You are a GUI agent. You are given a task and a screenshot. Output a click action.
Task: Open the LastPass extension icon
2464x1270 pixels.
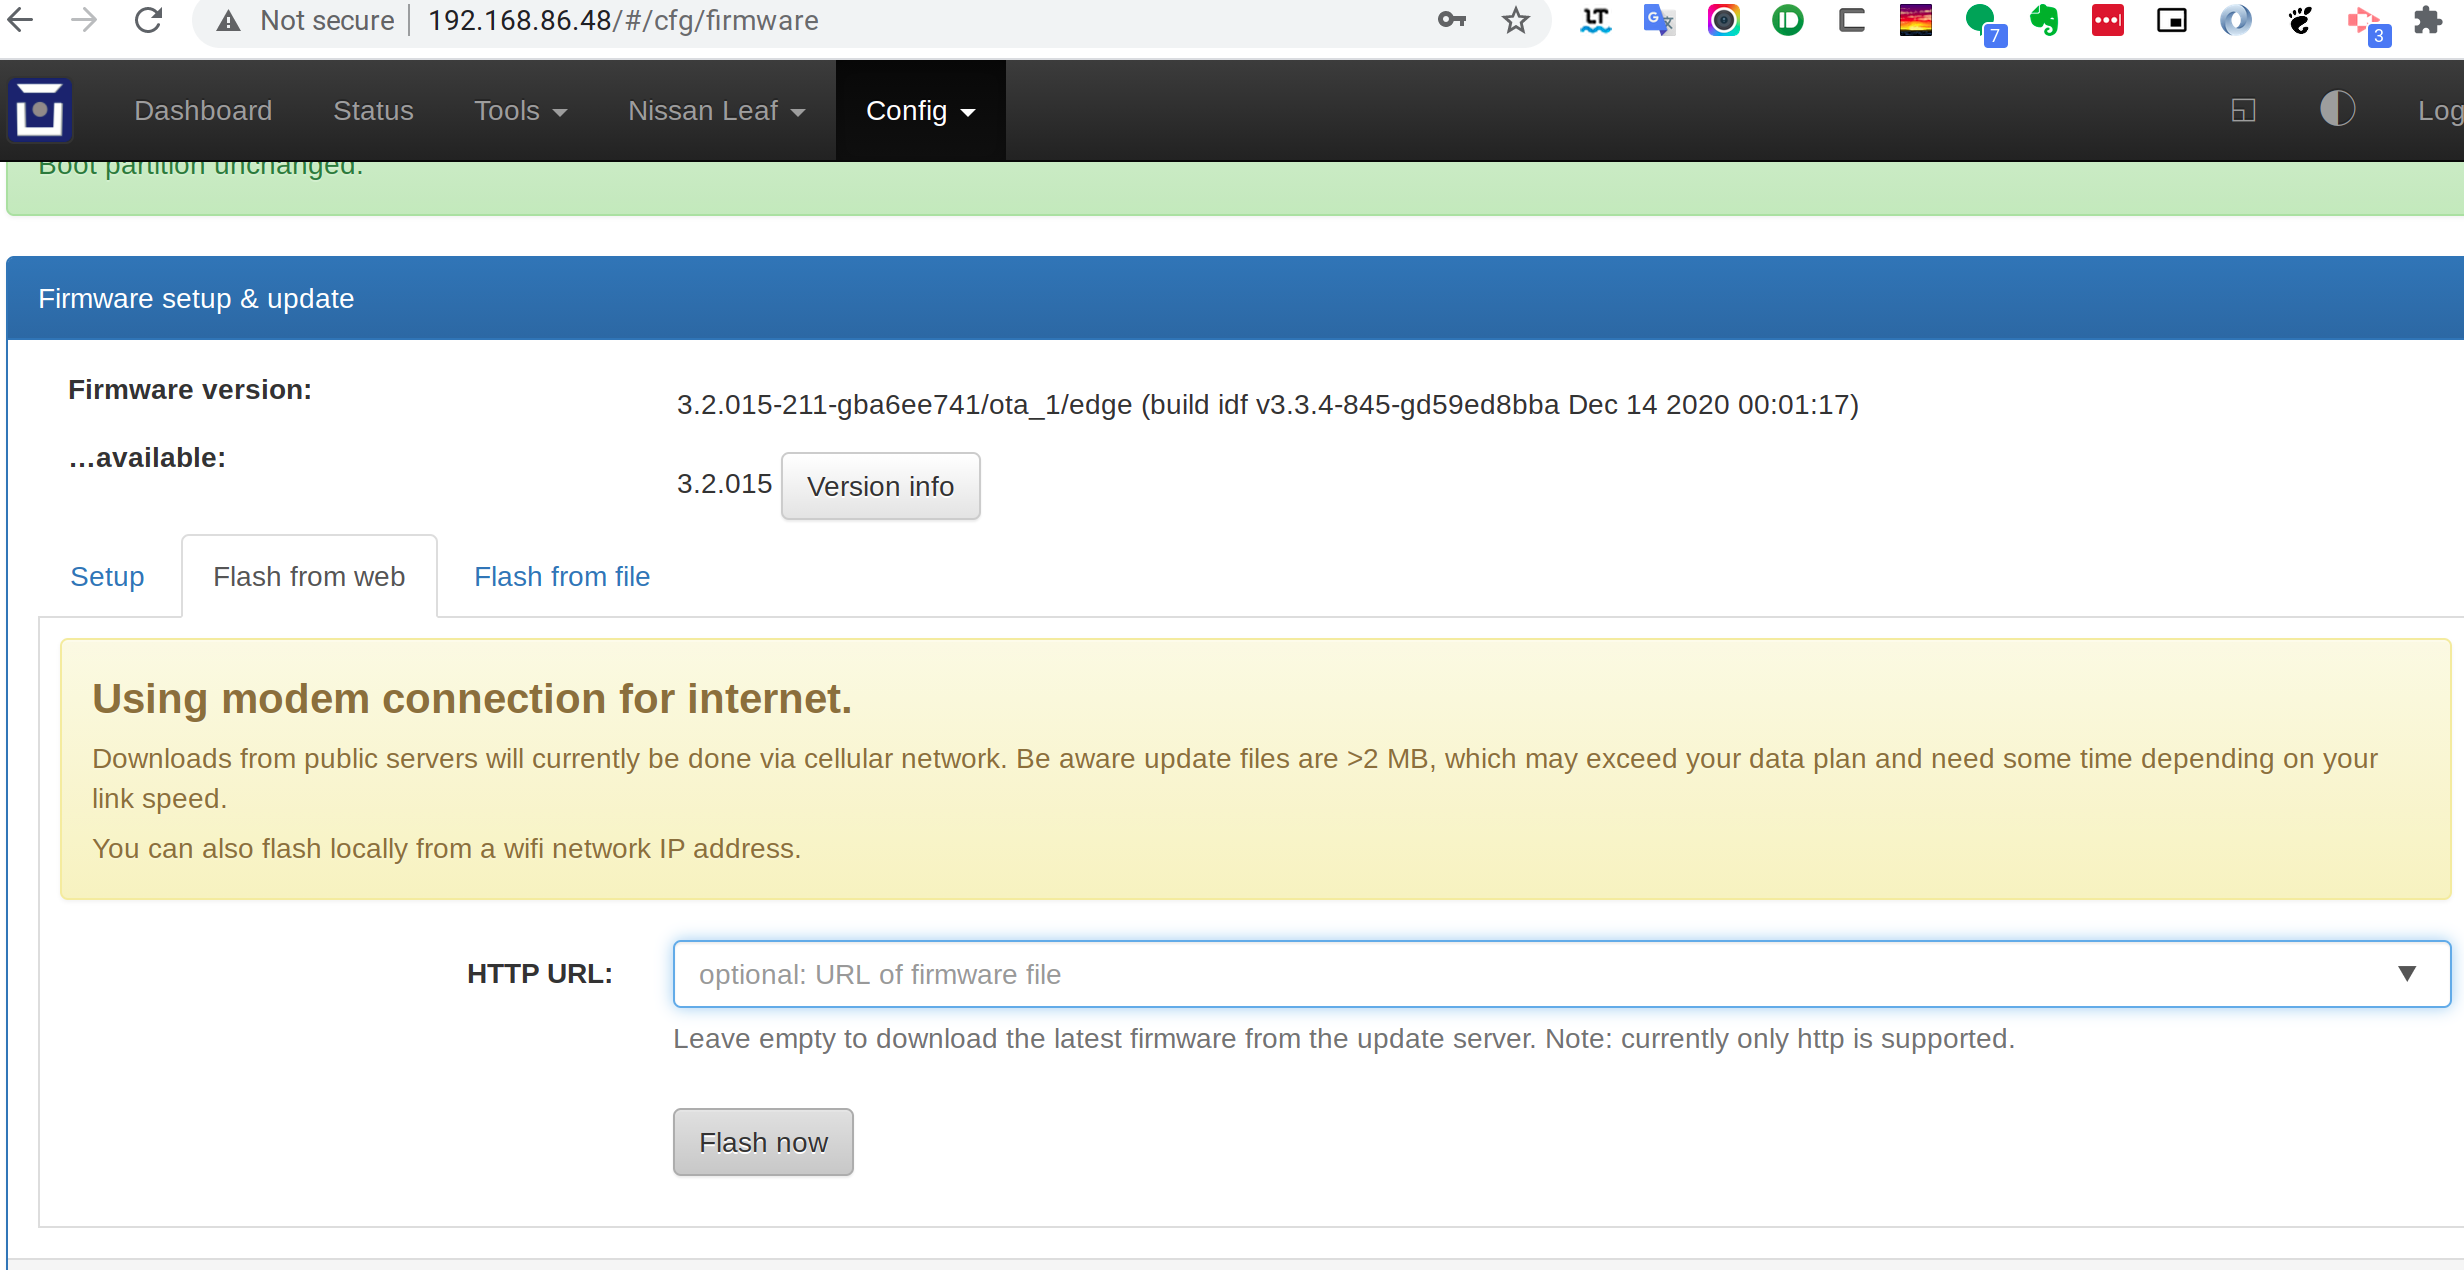click(2107, 20)
